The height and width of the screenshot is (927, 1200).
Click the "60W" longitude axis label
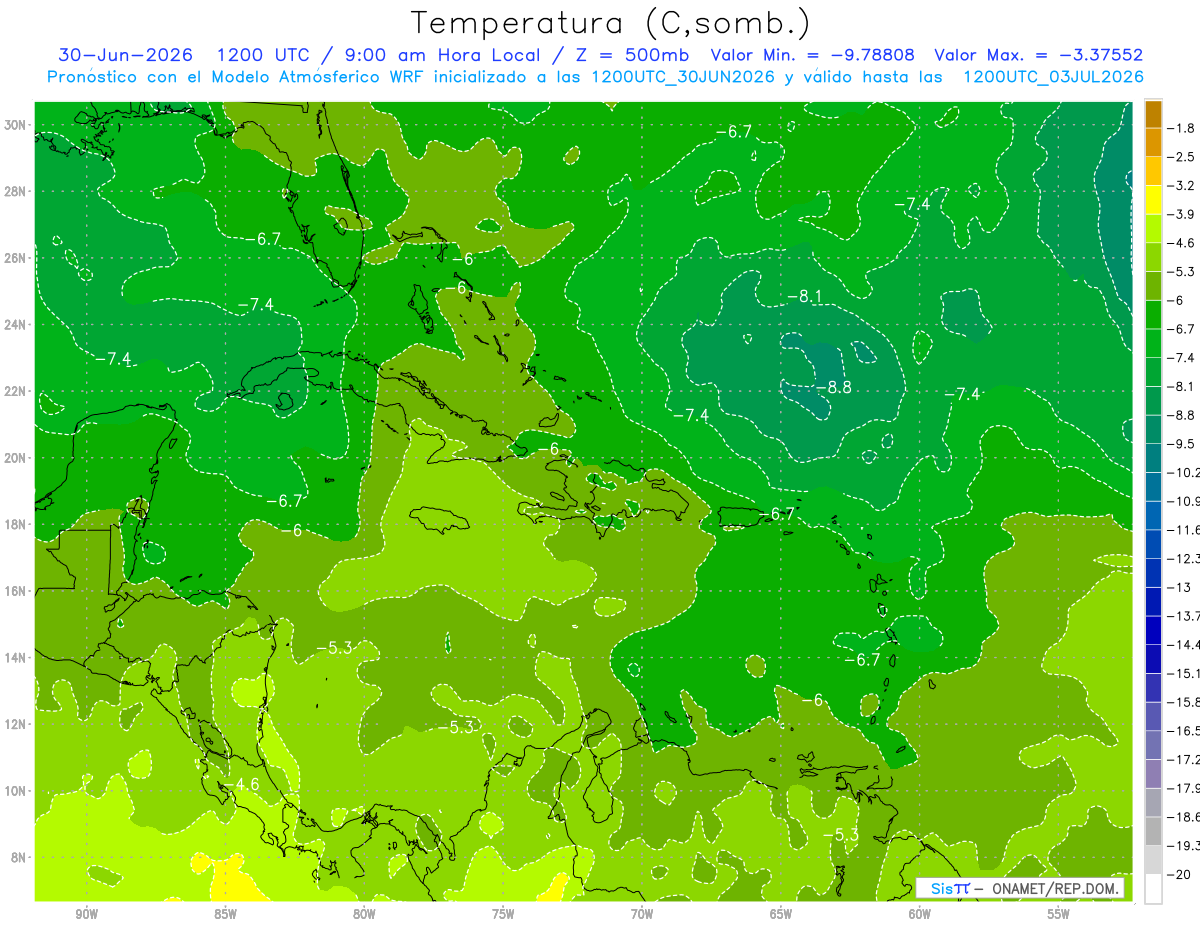click(x=920, y=914)
